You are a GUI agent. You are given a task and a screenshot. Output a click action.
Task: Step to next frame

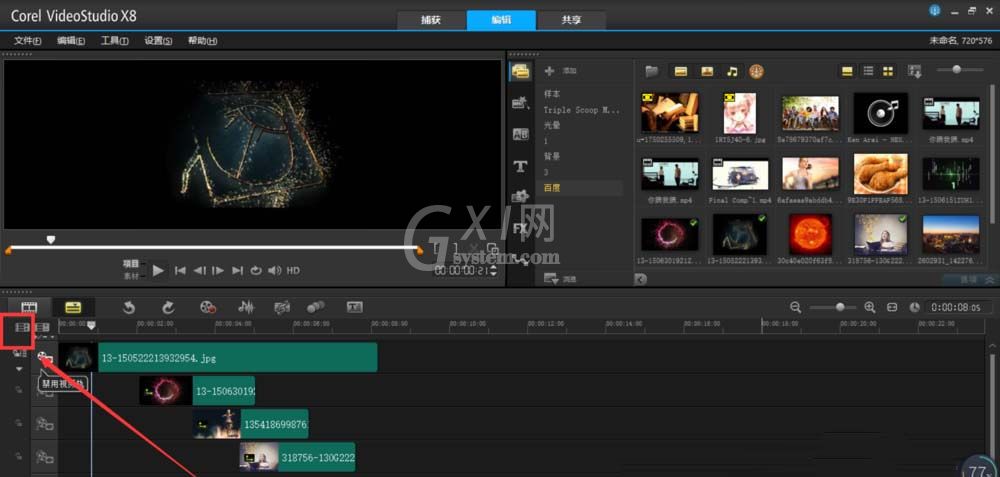click(218, 270)
